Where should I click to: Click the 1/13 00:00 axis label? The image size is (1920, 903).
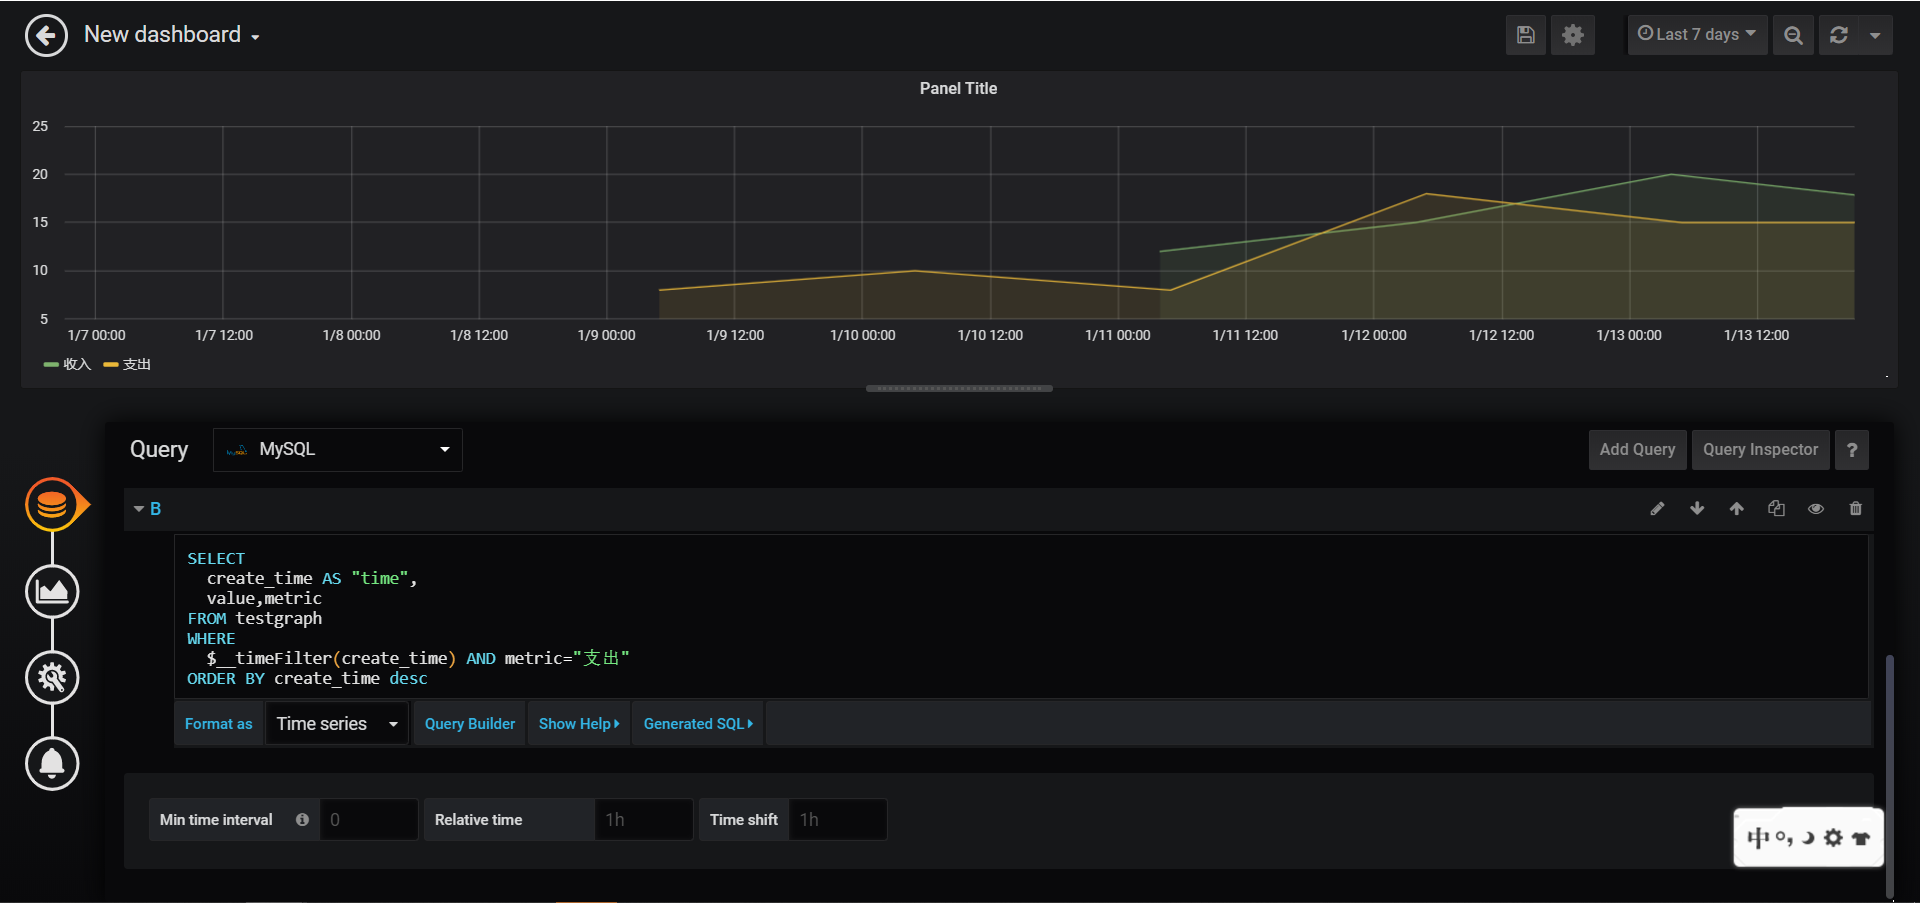pos(1629,335)
